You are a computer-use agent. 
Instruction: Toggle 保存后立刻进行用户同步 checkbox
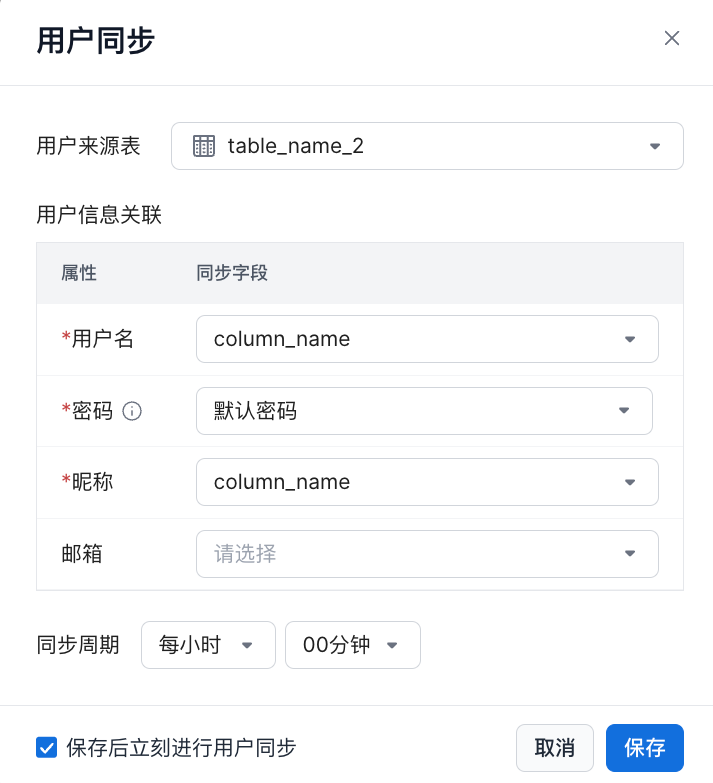[x=46, y=747]
